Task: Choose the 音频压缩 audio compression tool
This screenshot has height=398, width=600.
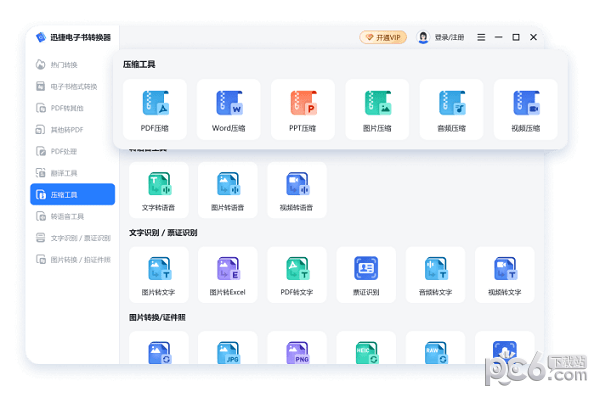Action: [x=451, y=109]
